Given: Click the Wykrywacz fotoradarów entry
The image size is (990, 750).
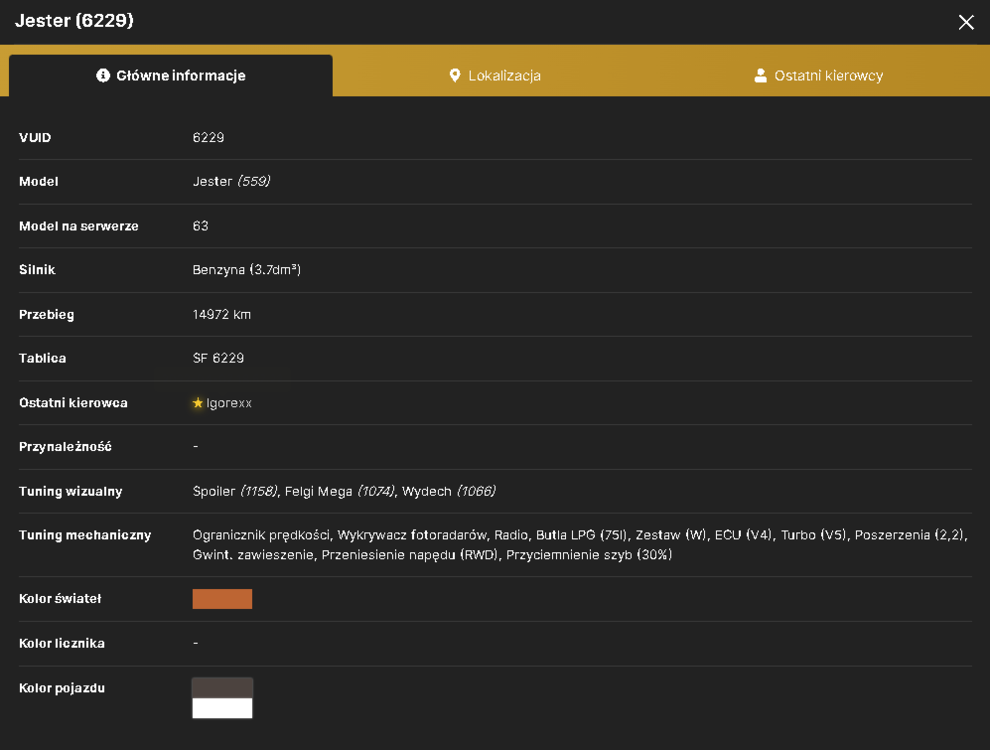Looking at the screenshot, I should (x=412, y=535).
